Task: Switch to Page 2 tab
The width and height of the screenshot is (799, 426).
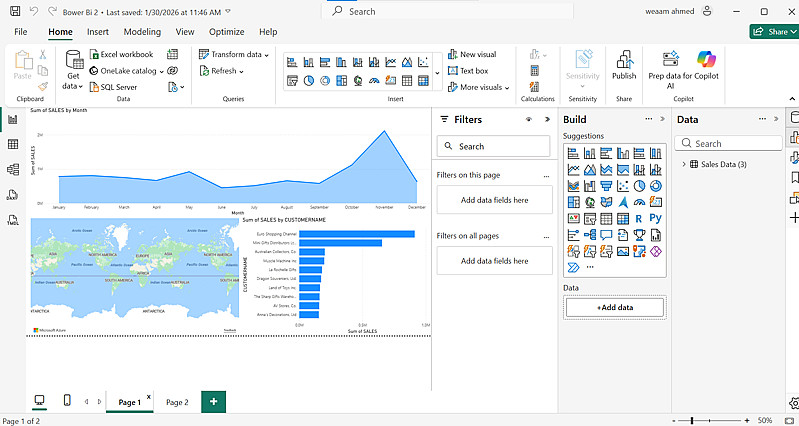Action: click(x=177, y=402)
